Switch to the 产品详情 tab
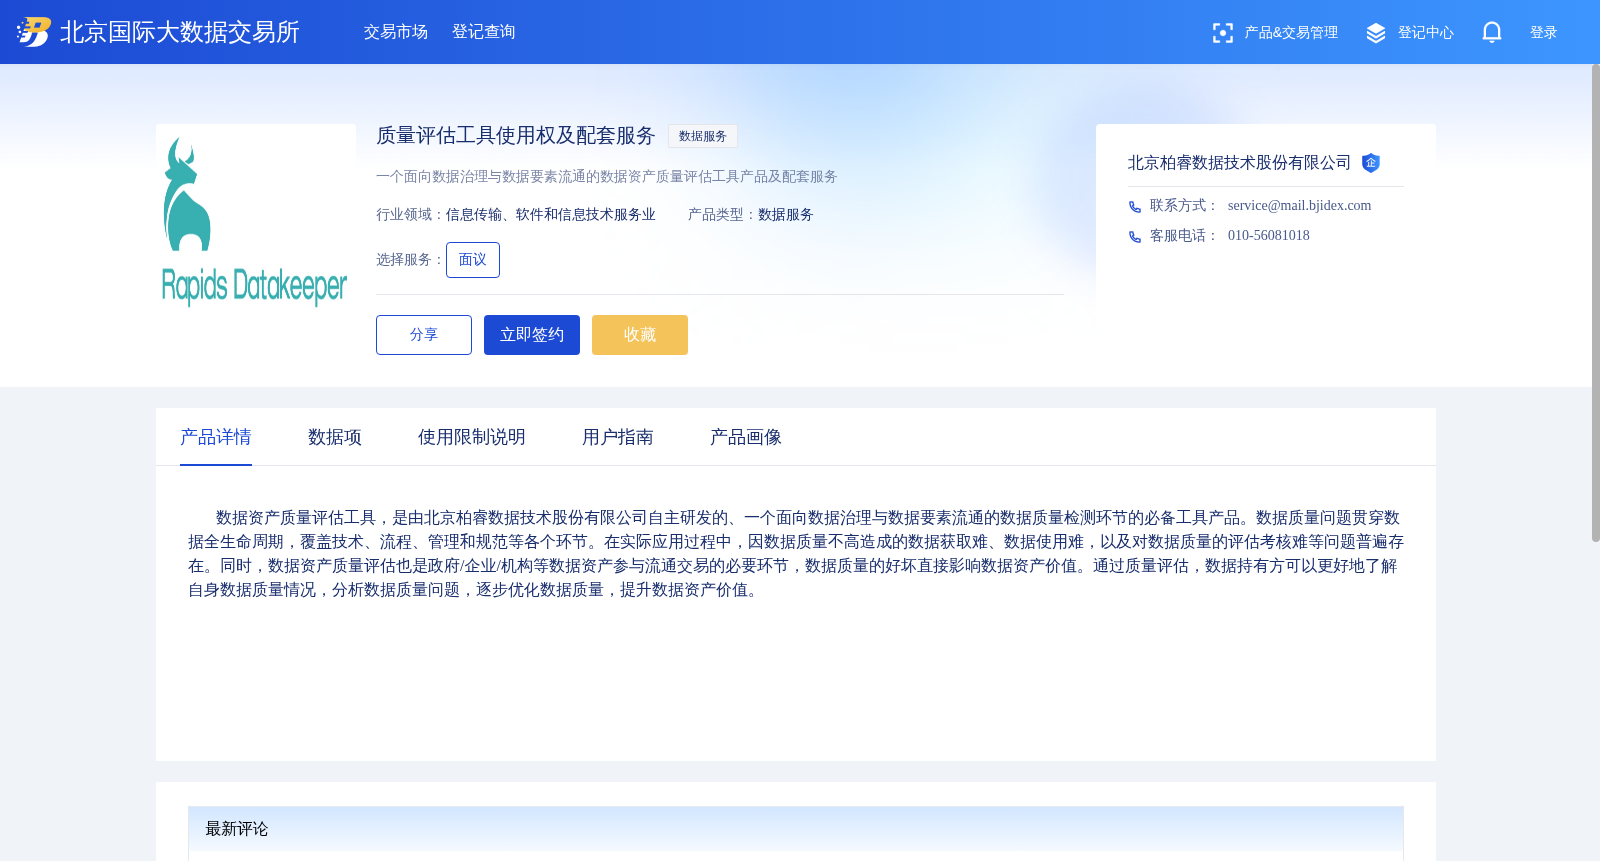The height and width of the screenshot is (861, 1600). click(216, 437)
